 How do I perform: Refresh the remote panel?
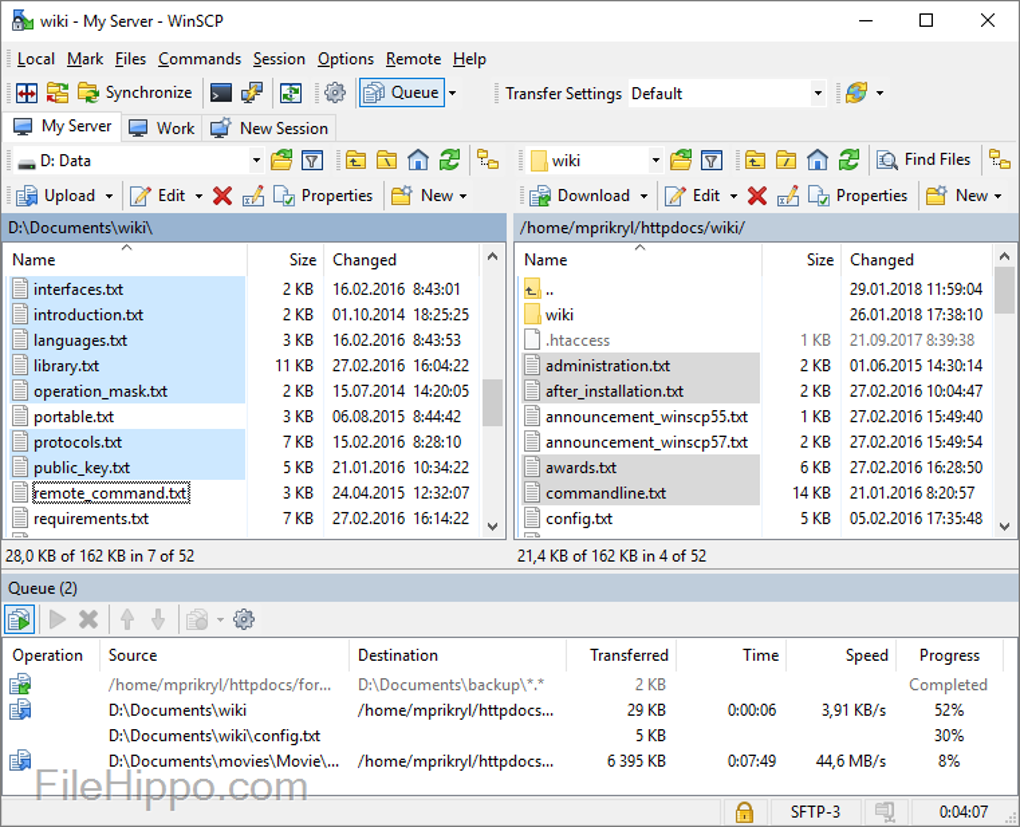pyautogui.click(x=849, y=160)
